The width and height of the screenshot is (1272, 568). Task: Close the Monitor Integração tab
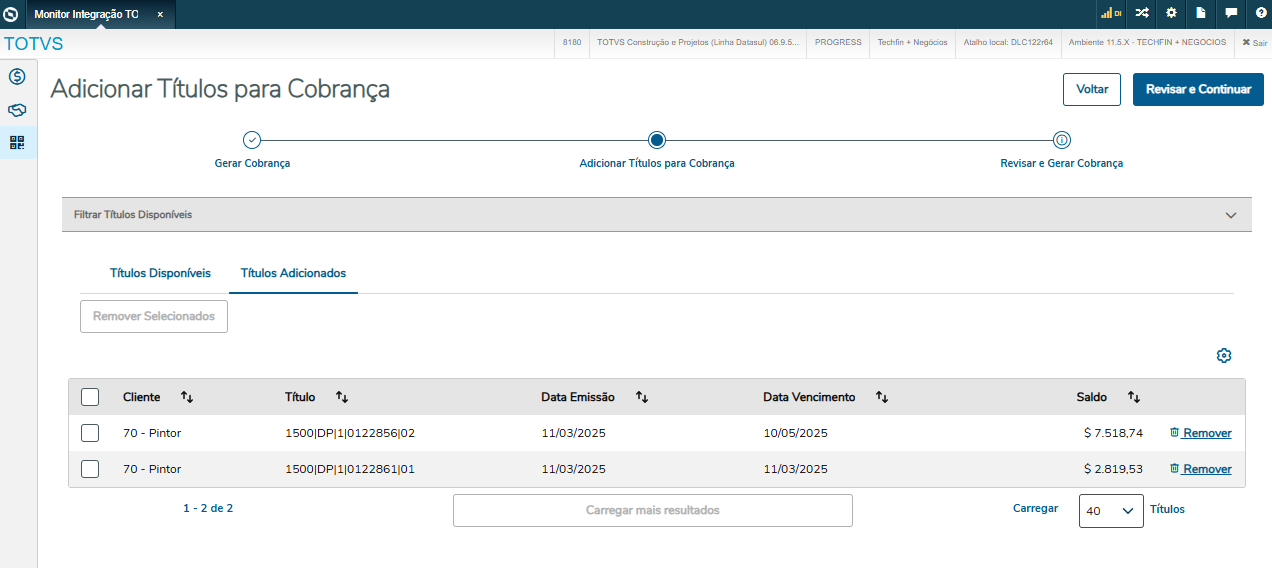coord(160,14)
